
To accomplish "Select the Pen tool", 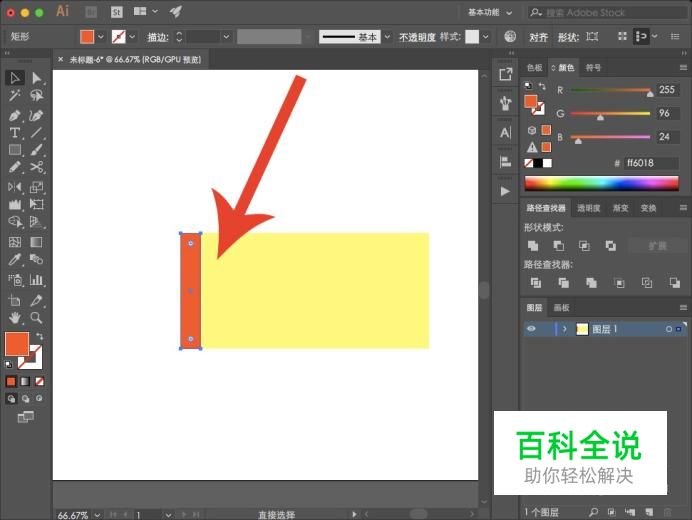I will point(15,114).
